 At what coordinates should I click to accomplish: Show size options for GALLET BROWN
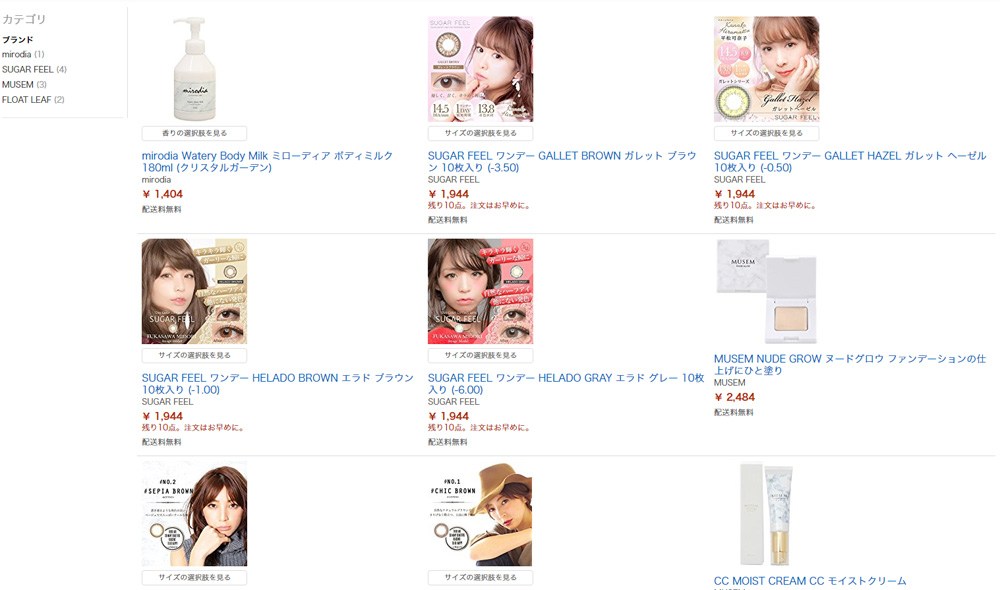(x=480, y=133)
